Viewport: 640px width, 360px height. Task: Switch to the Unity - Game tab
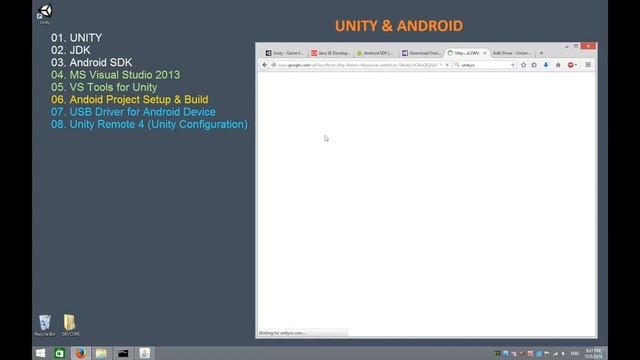tap(284, 53)
